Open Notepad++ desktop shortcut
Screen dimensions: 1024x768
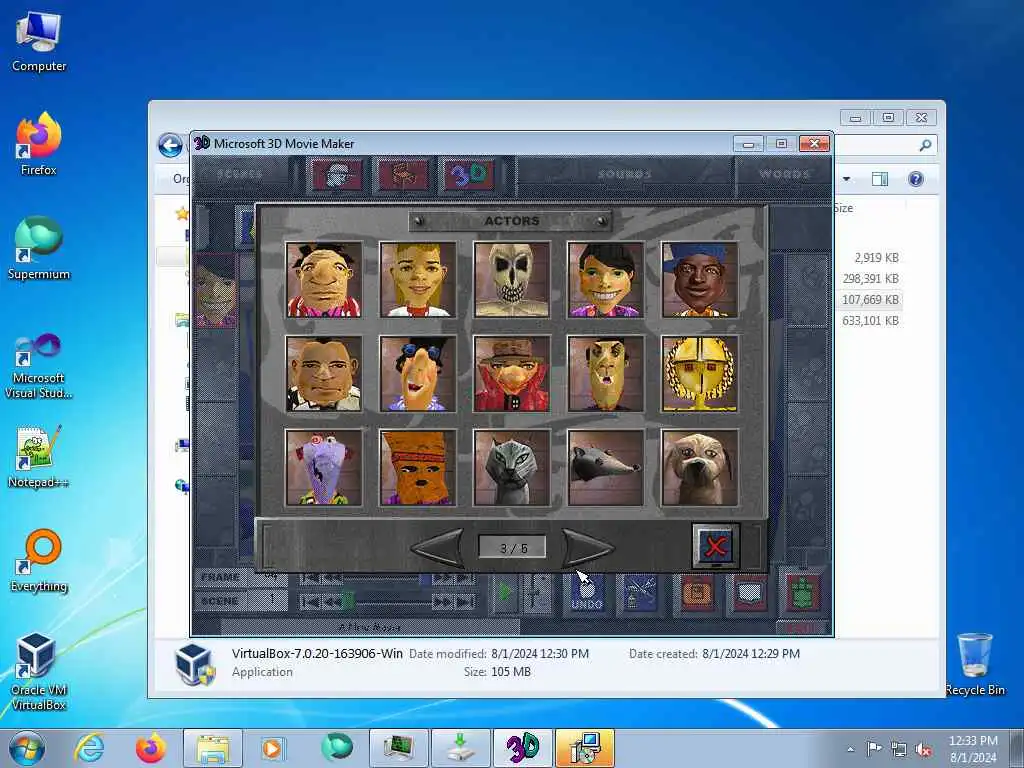[x=39, y=456]
